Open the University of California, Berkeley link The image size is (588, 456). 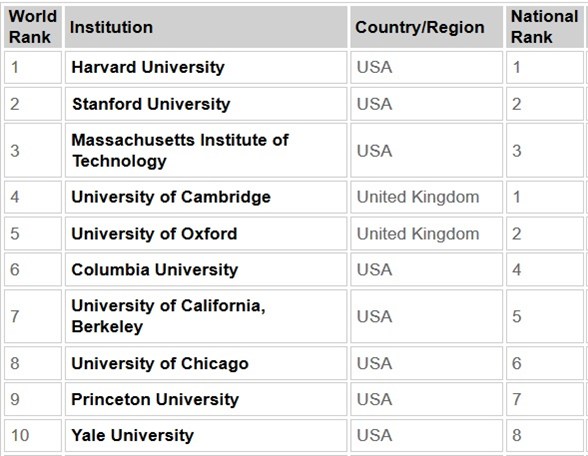pos(168,316)
